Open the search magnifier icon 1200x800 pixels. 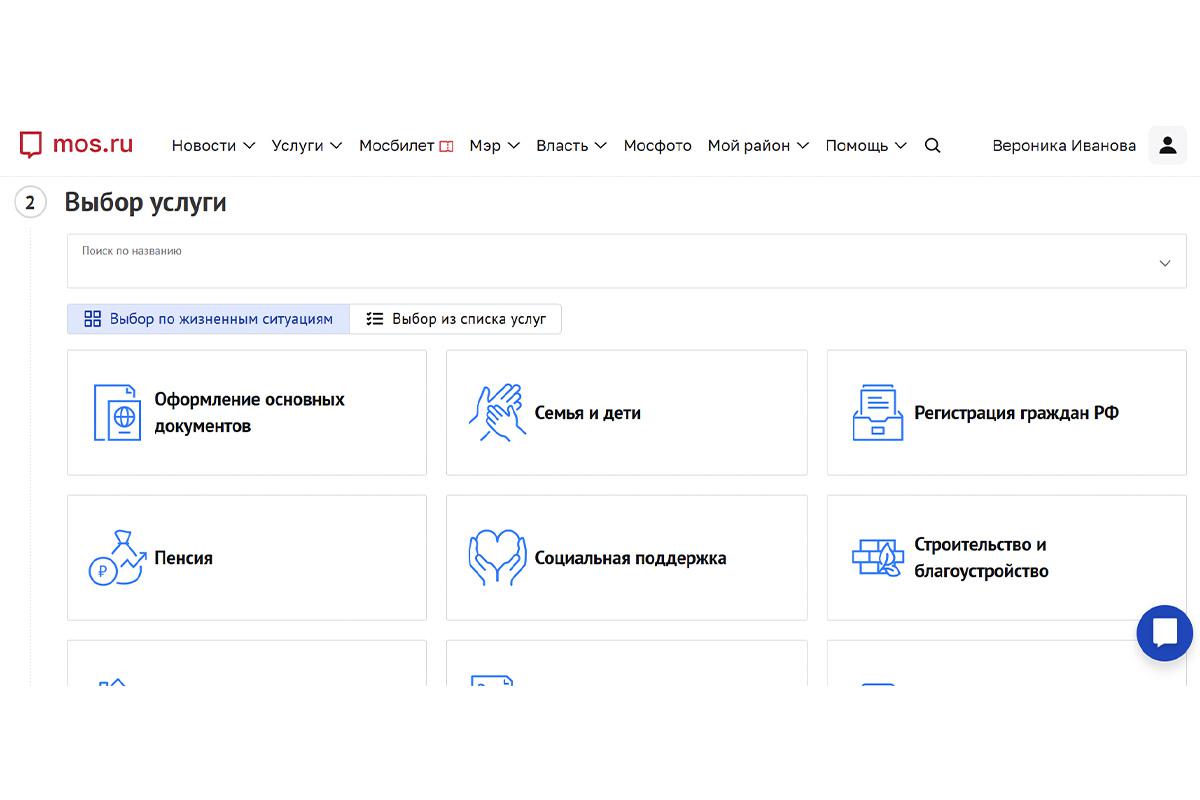[x=932, y=146]
